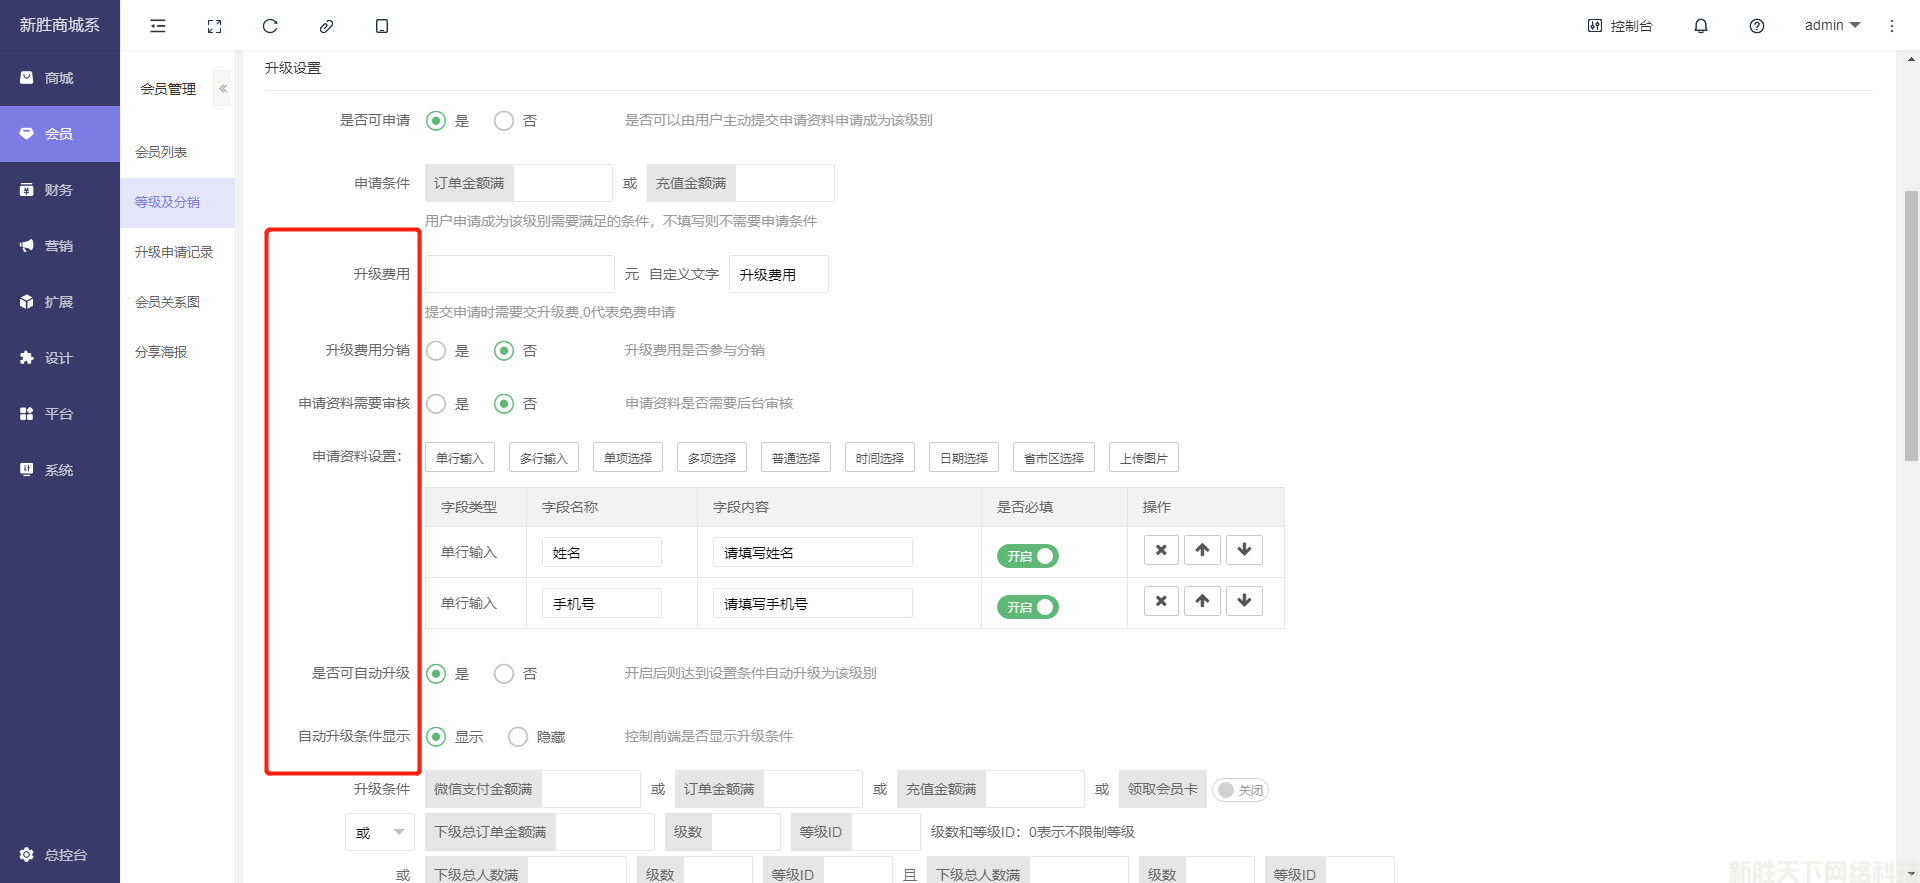
Task: Go to 财务 in main sidebar
Action: point(58,190)
